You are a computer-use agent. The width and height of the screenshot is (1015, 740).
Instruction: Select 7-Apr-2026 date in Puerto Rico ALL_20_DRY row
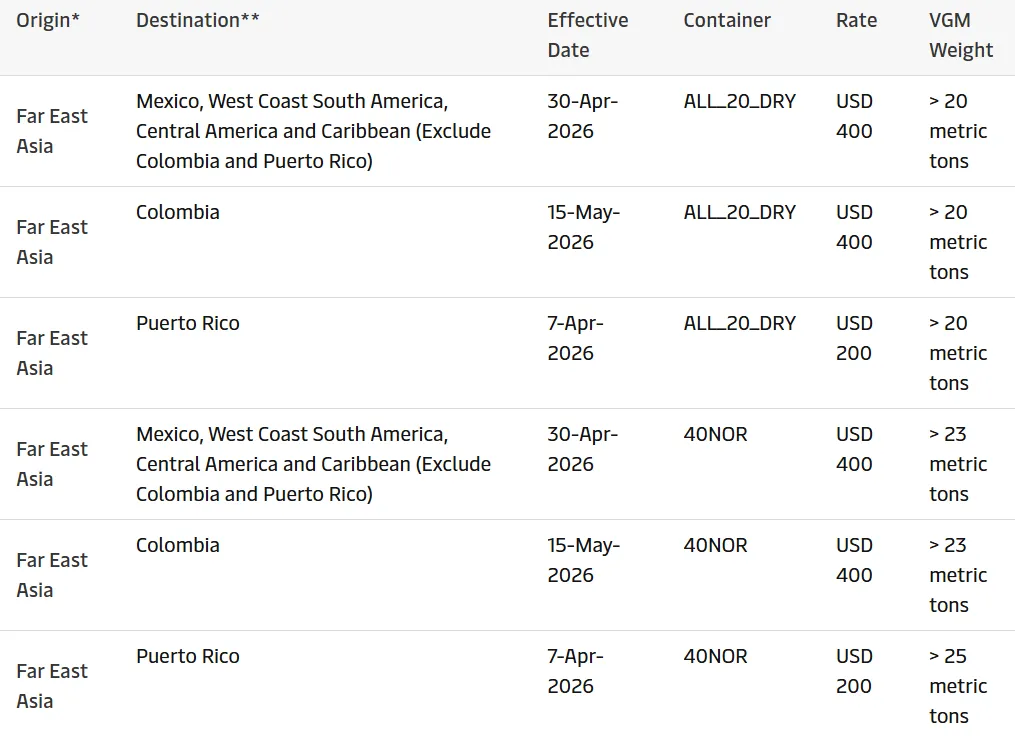(x=575, y=338)
